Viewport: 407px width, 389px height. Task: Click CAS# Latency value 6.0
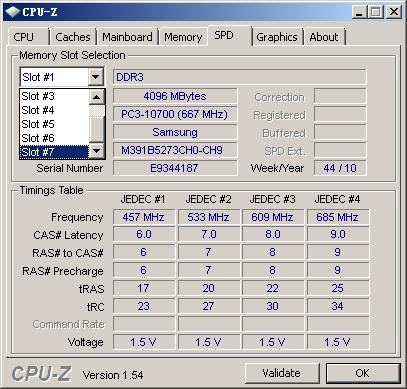point(144,234)
